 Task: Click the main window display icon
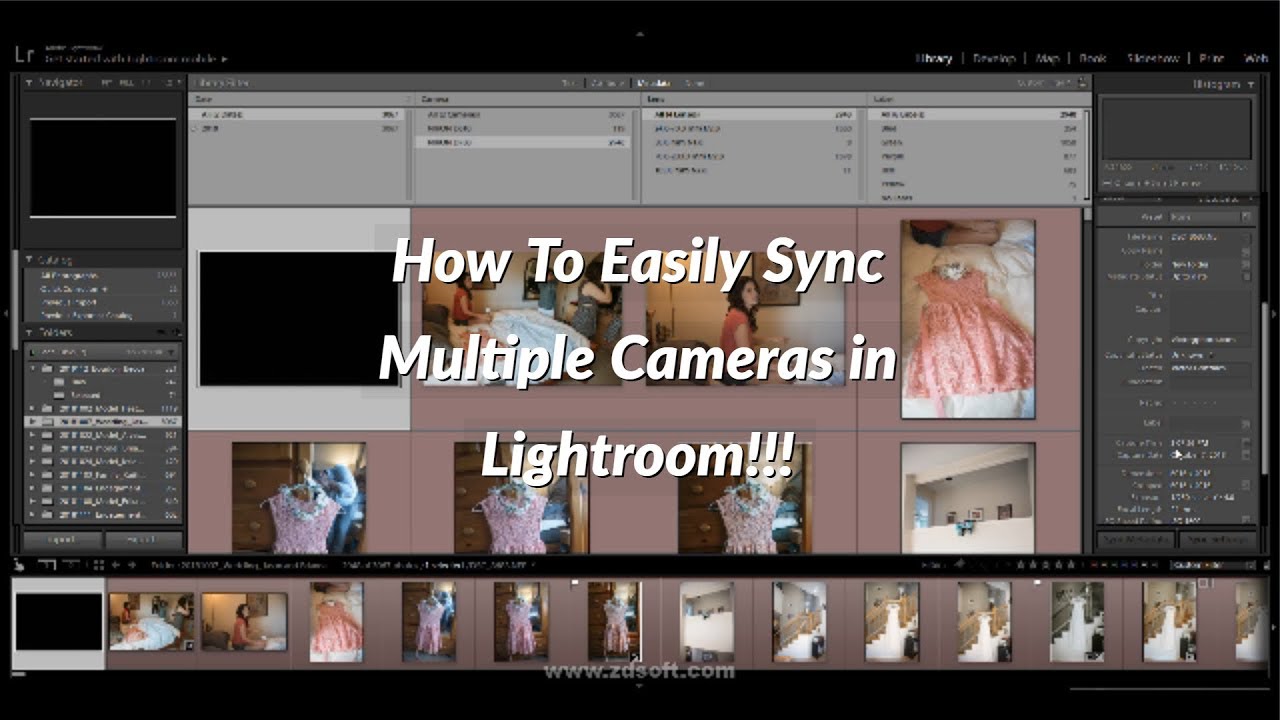point(46,565)
